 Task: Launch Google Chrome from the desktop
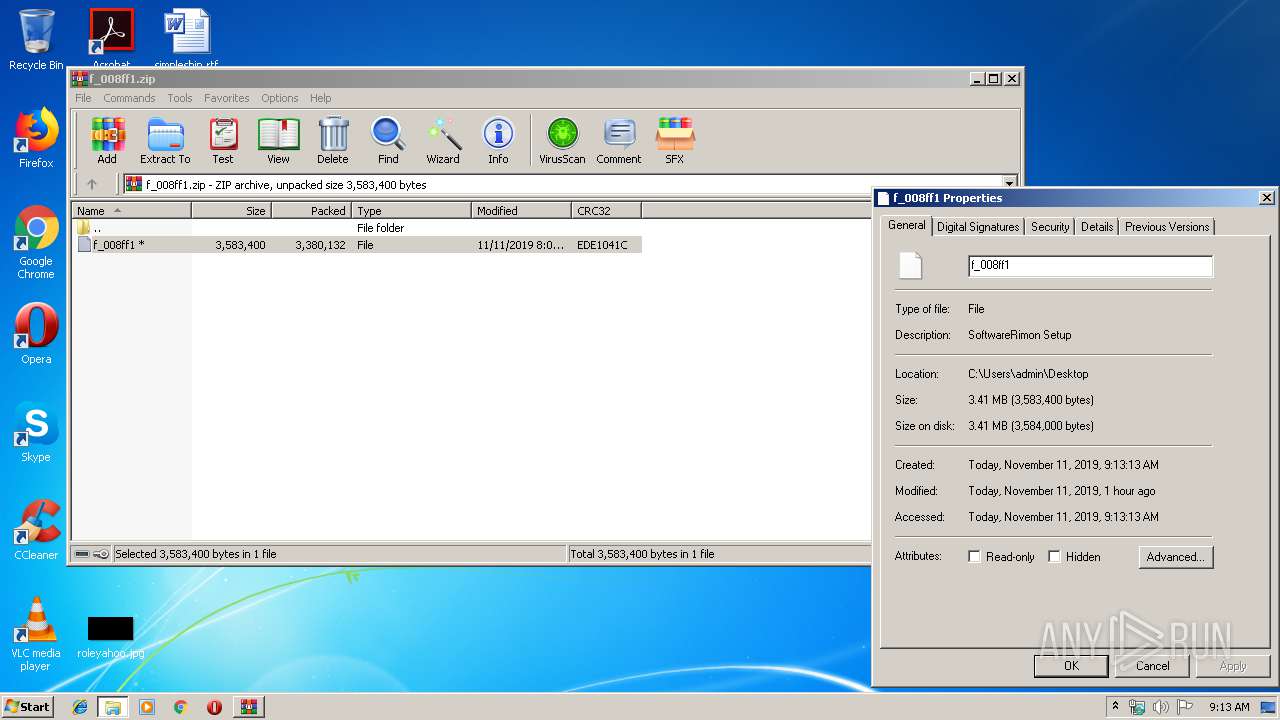[36, 242]
